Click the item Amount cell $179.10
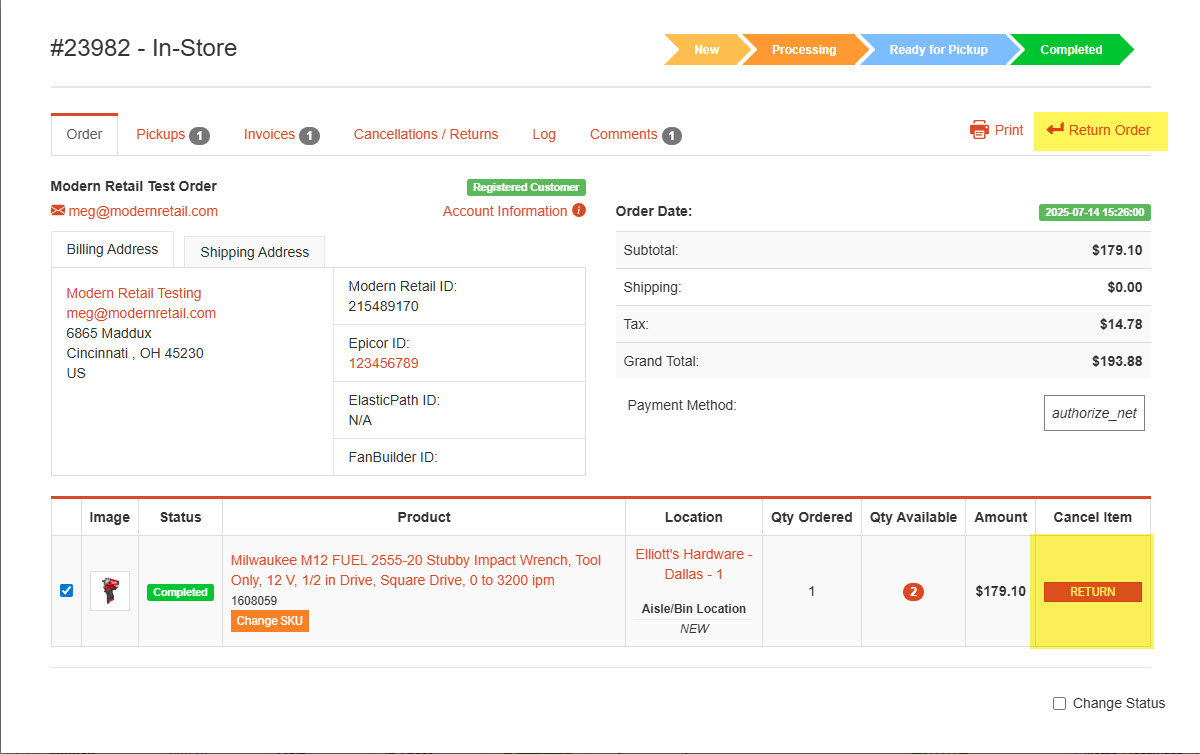 click(x=1001, y=591)
